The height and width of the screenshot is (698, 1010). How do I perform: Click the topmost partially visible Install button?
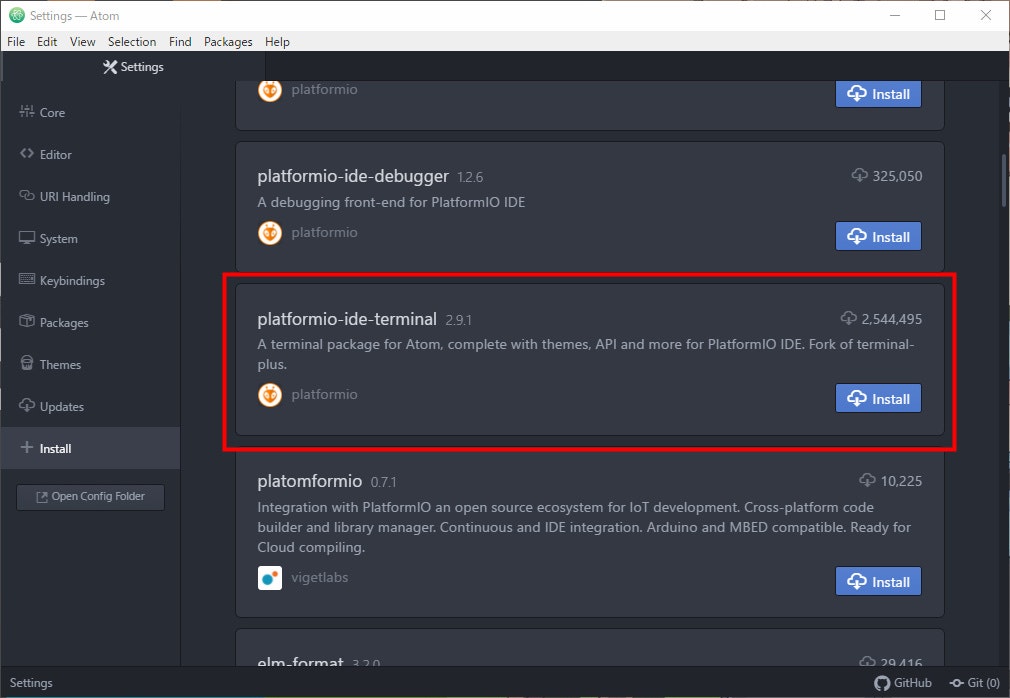(x=878, y=94)
